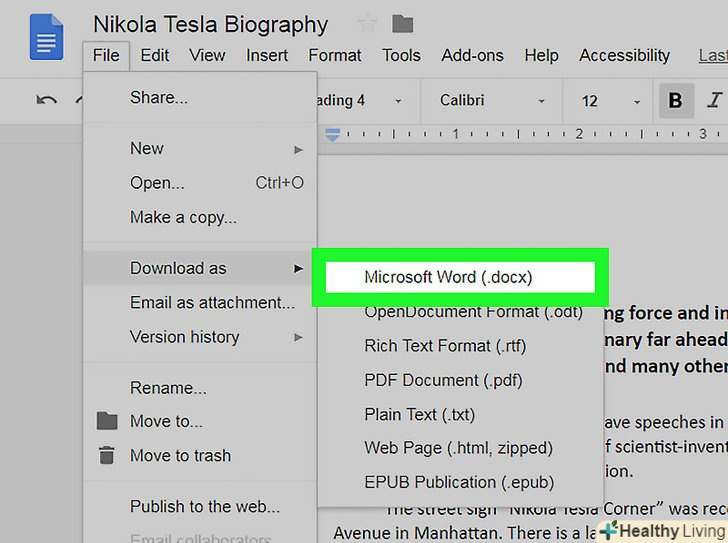Toggle Bold formatting button
Image resolution: width=728 pixels, height=543 pixels.
tap(676, 100)
